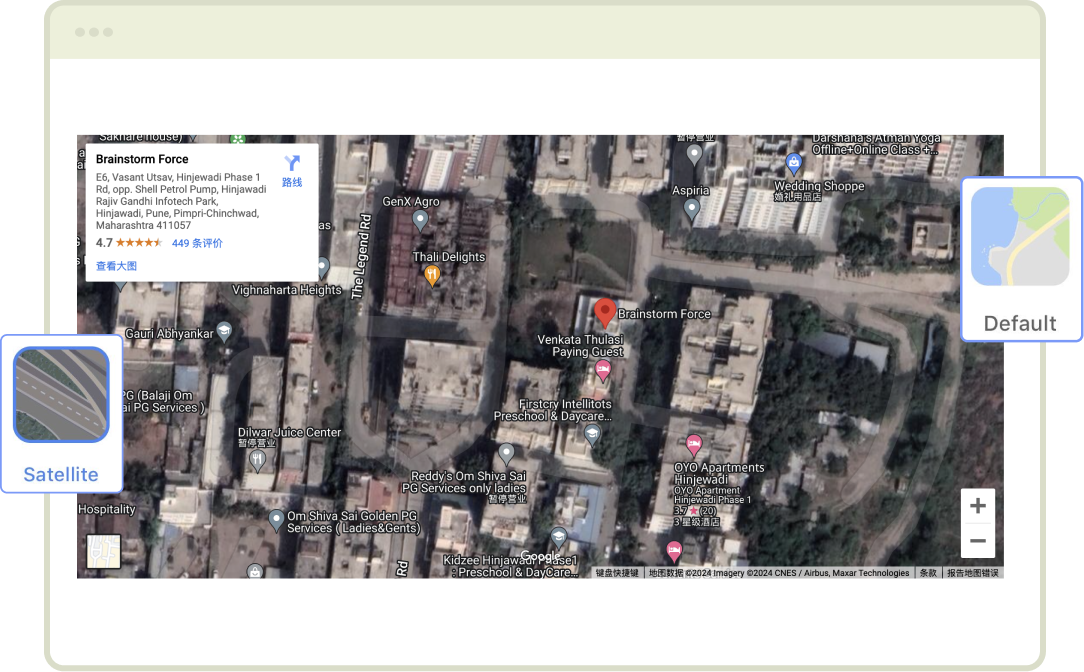Open the Gauri Abhyankar school pin
This screenshot has width=1084, height=672.
pyautogui.click(x=224, y=332)
